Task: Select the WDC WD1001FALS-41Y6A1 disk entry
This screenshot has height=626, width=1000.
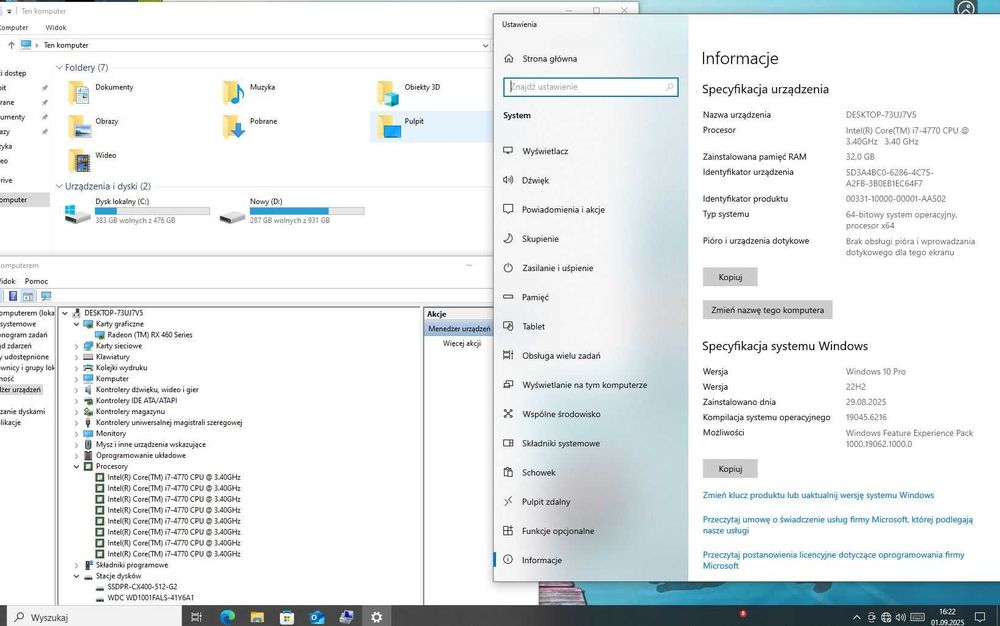Action: (151, 598)
